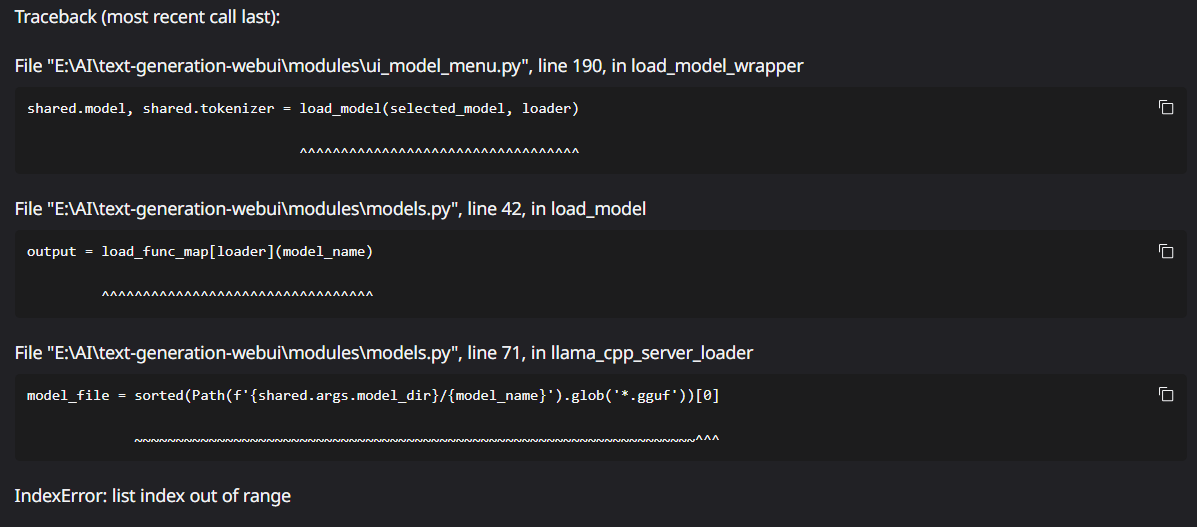Click the 'shared.model, shared.tokenizer' code line
This screenshot has height=527, width=1197.
coord(303,108)
